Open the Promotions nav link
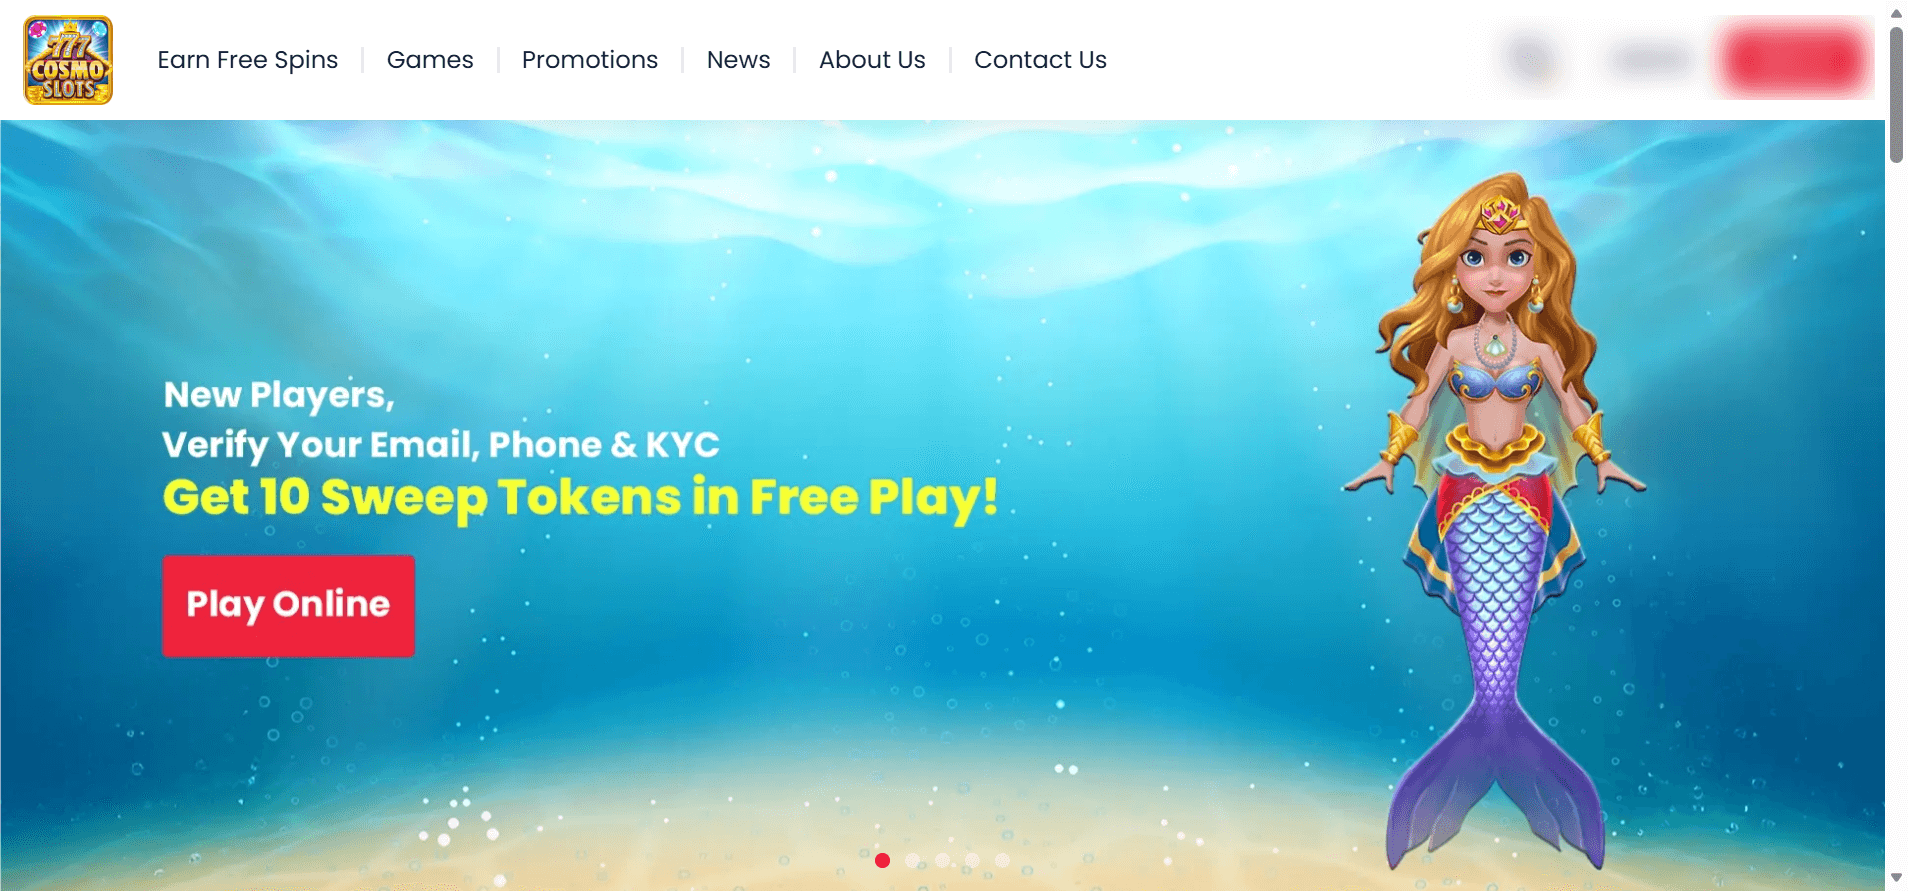 point(590,60)
